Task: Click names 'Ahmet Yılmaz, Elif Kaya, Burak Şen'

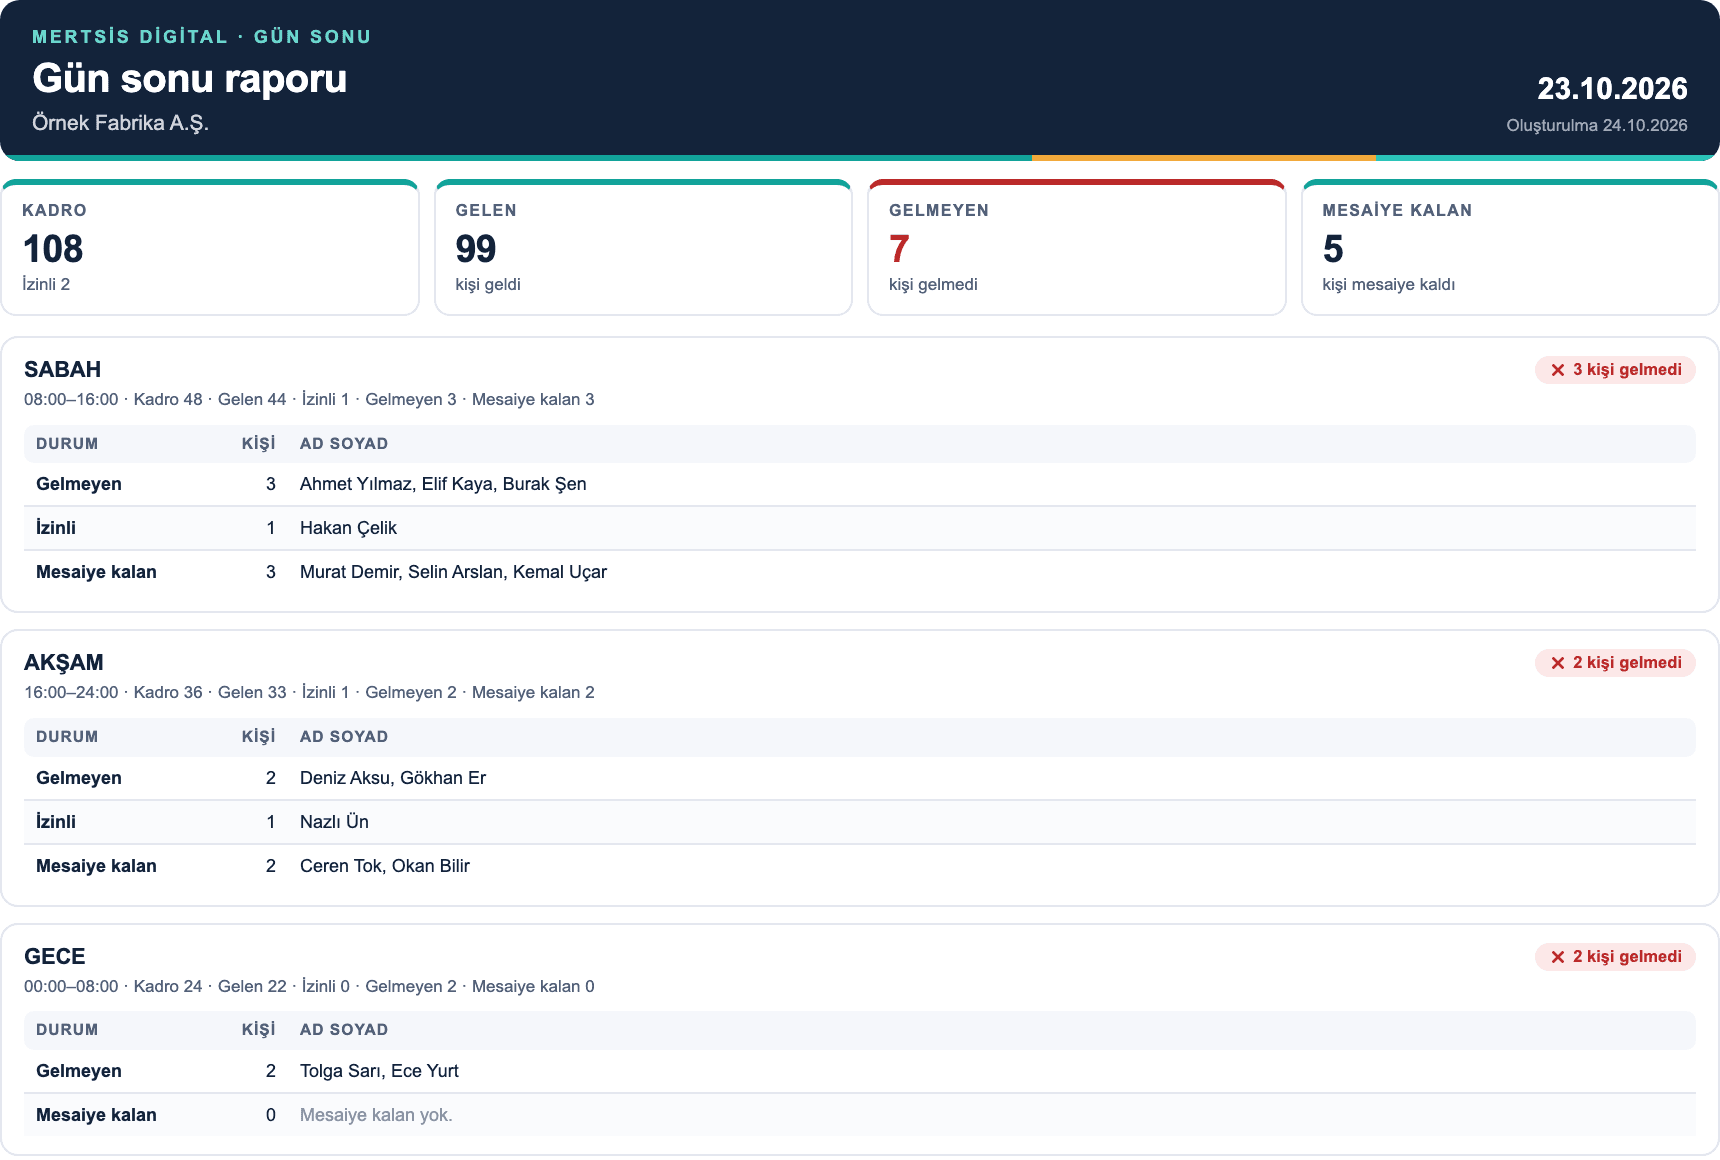Action: [x=443, y=484]
